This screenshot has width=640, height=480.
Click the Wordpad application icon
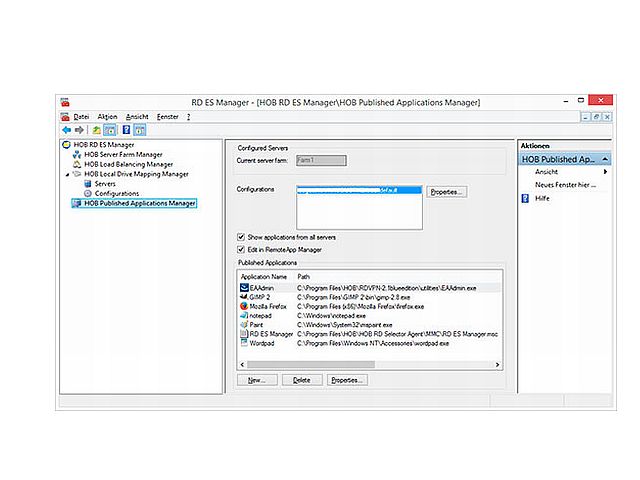tap(244, 343)
